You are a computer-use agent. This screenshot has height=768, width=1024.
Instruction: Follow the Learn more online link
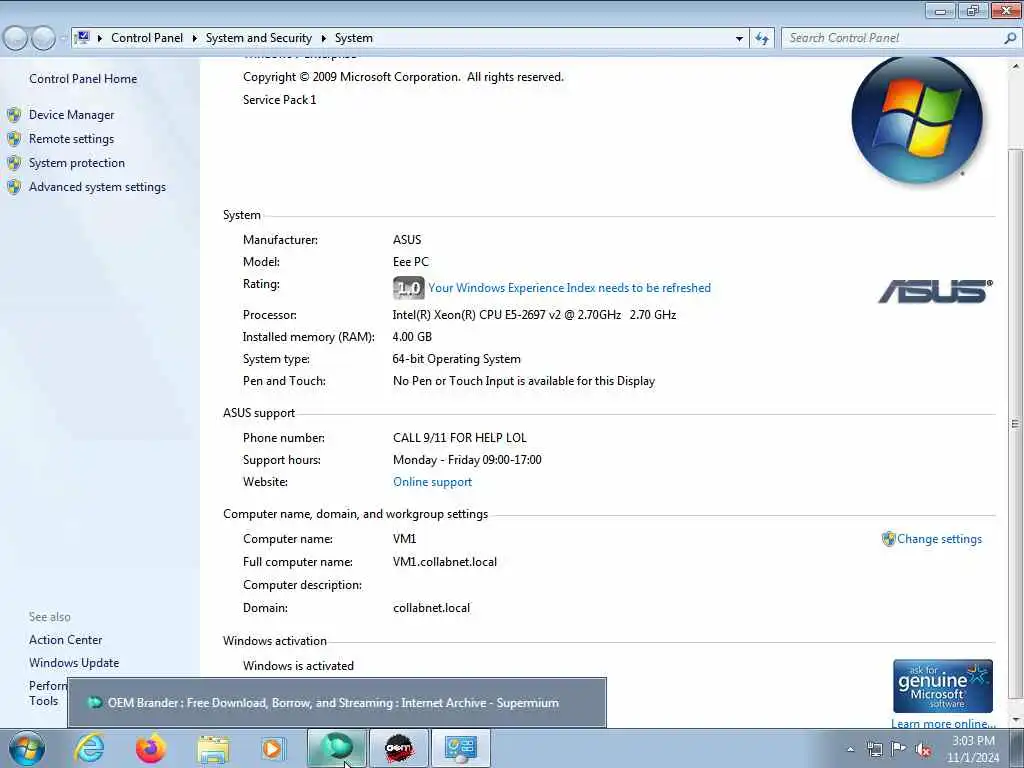pos(943,724)
